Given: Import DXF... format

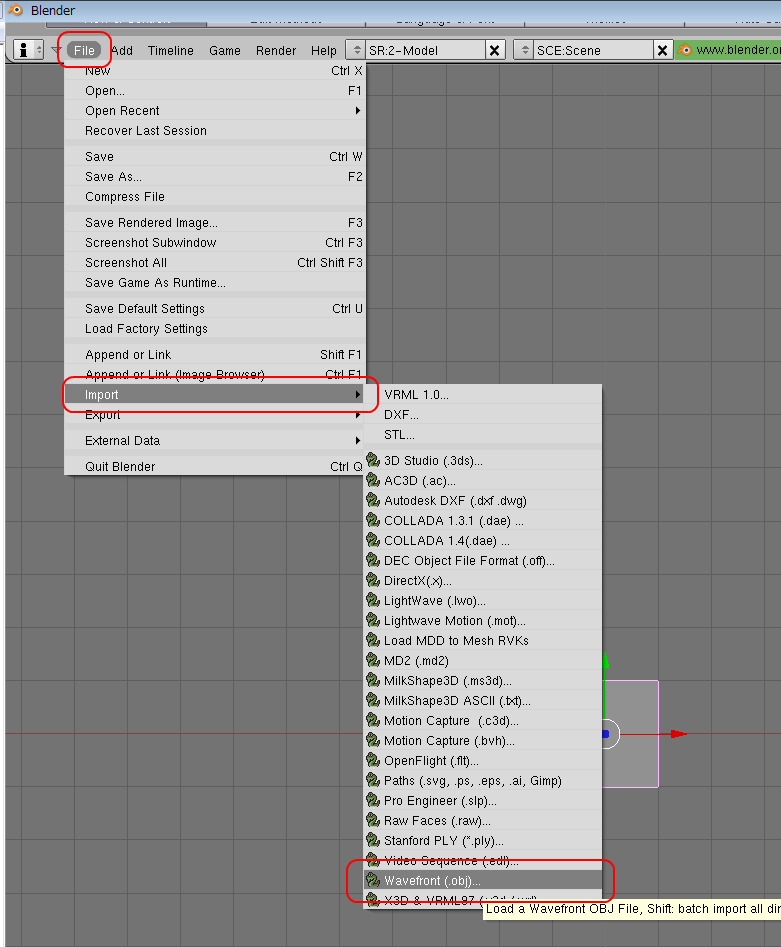Looking at the screenshot, I should (483, 414).
